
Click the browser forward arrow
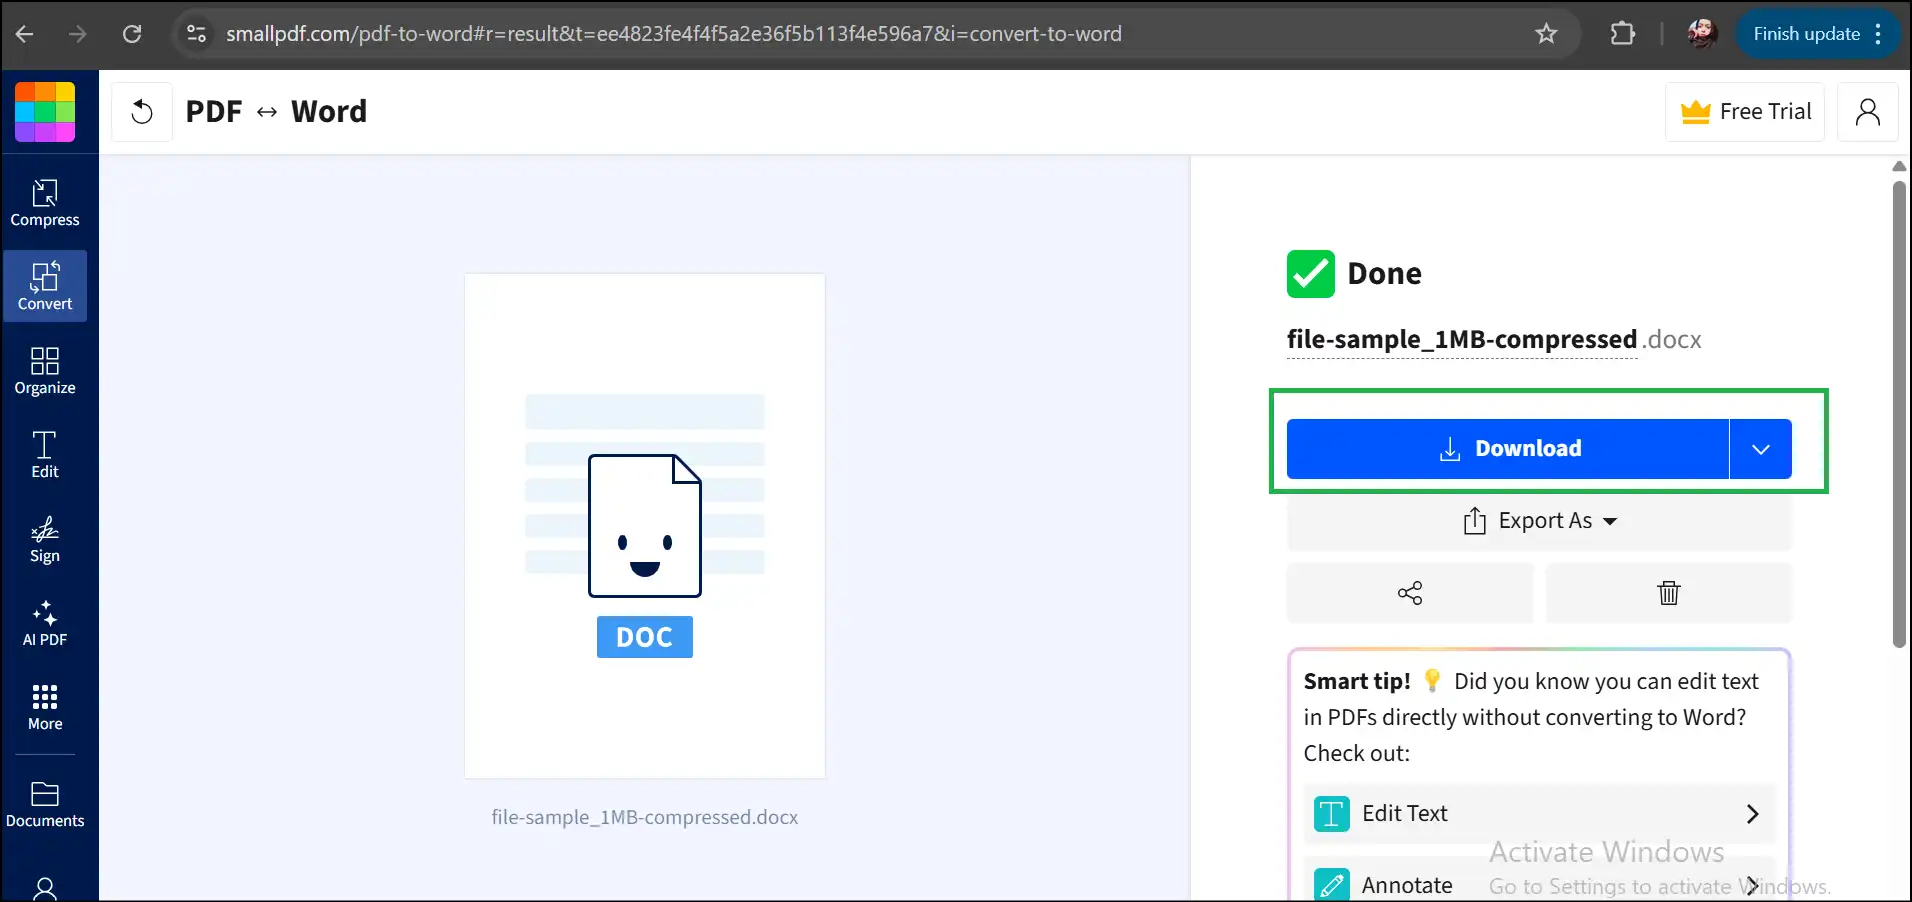[78, 34]
